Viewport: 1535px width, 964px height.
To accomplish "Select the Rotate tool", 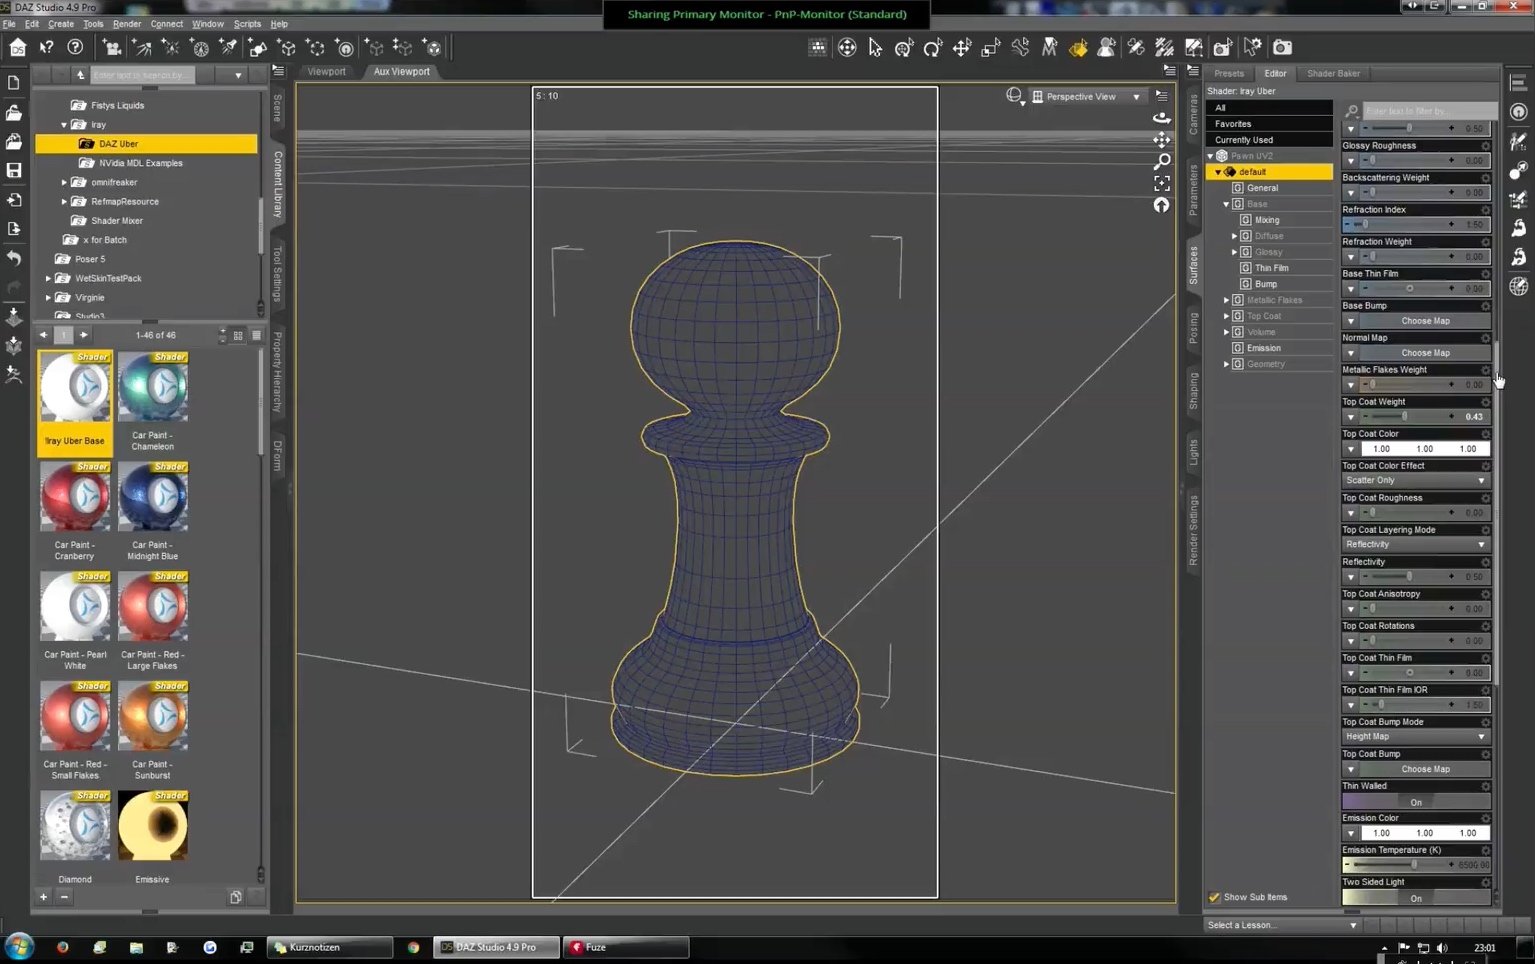I will coord(933,47).
